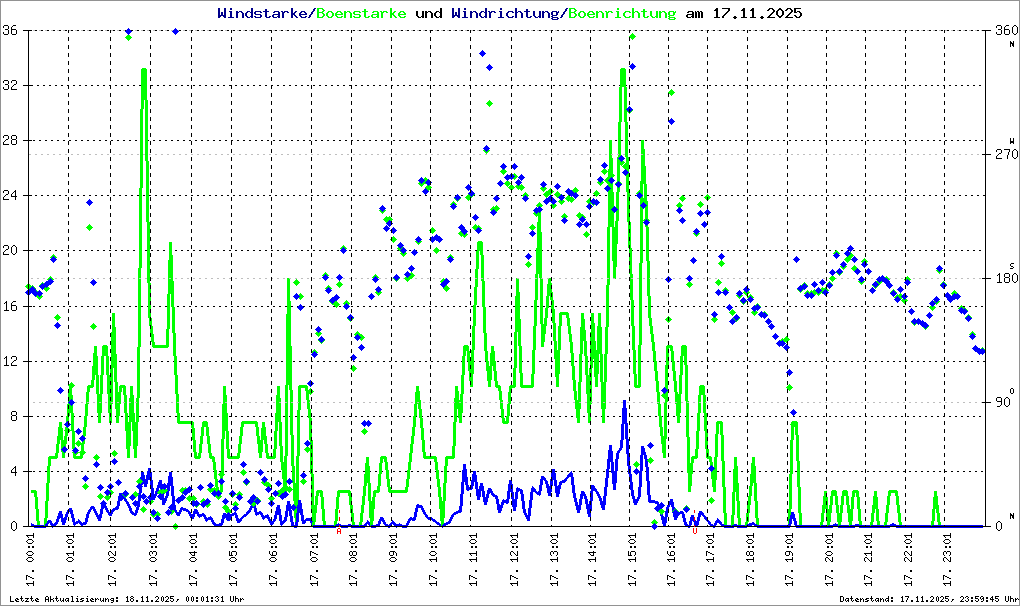Click the 17. 06:01 time axis label
This screenshot has width=1020, height=606.
tap(273, 560)
